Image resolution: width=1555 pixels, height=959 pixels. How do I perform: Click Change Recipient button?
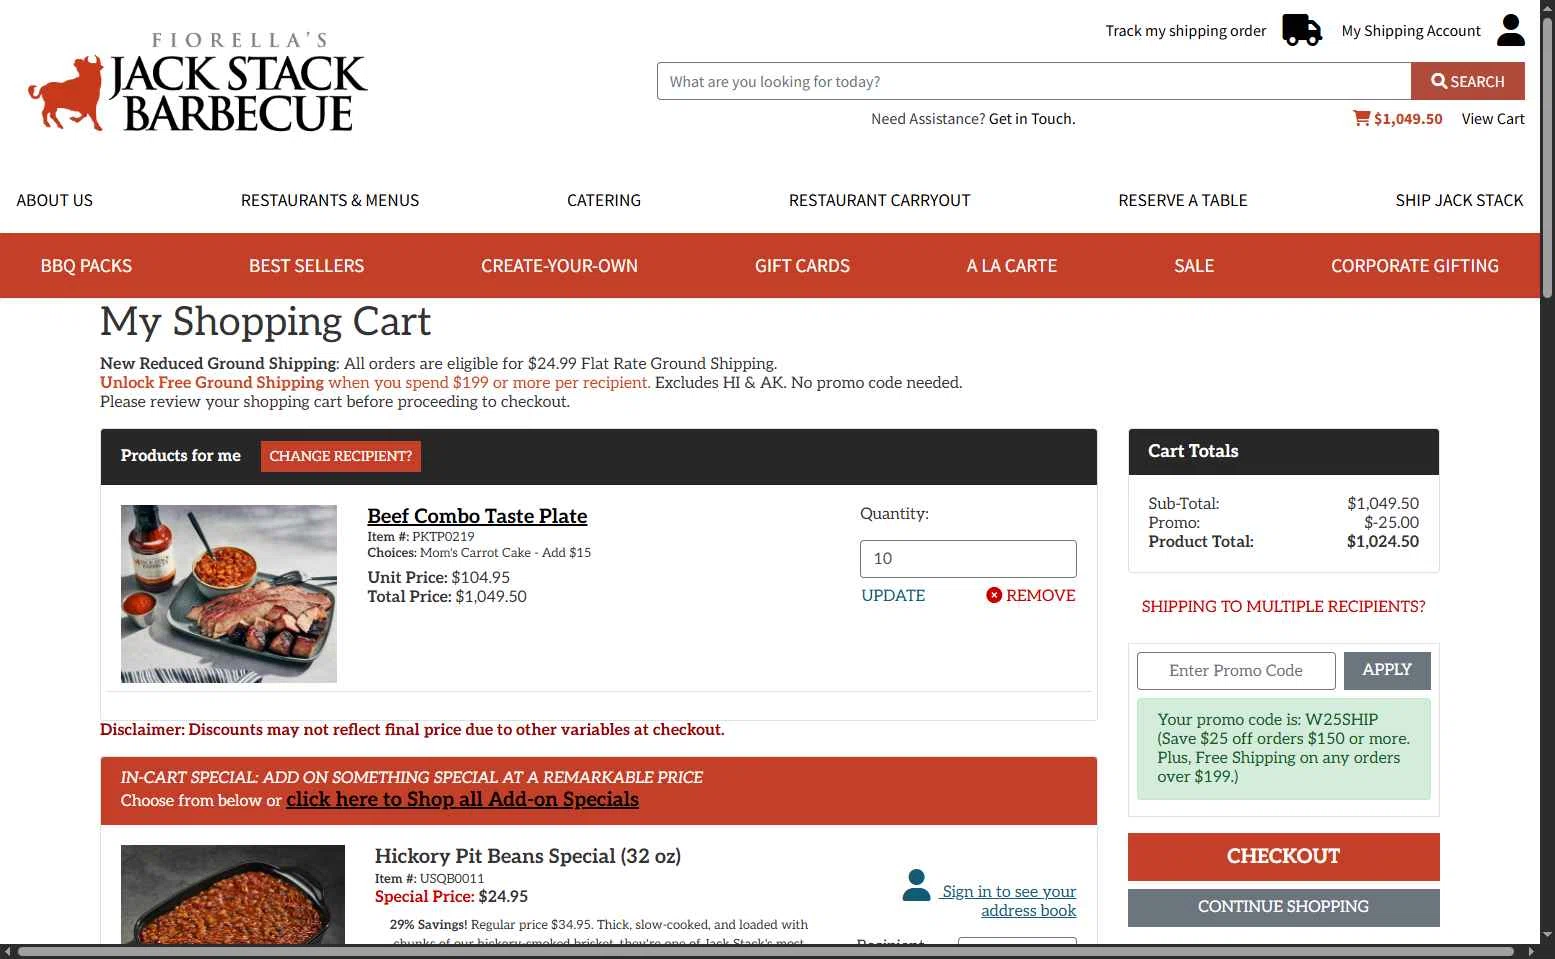pyautogui.click(x=341, y=456)
